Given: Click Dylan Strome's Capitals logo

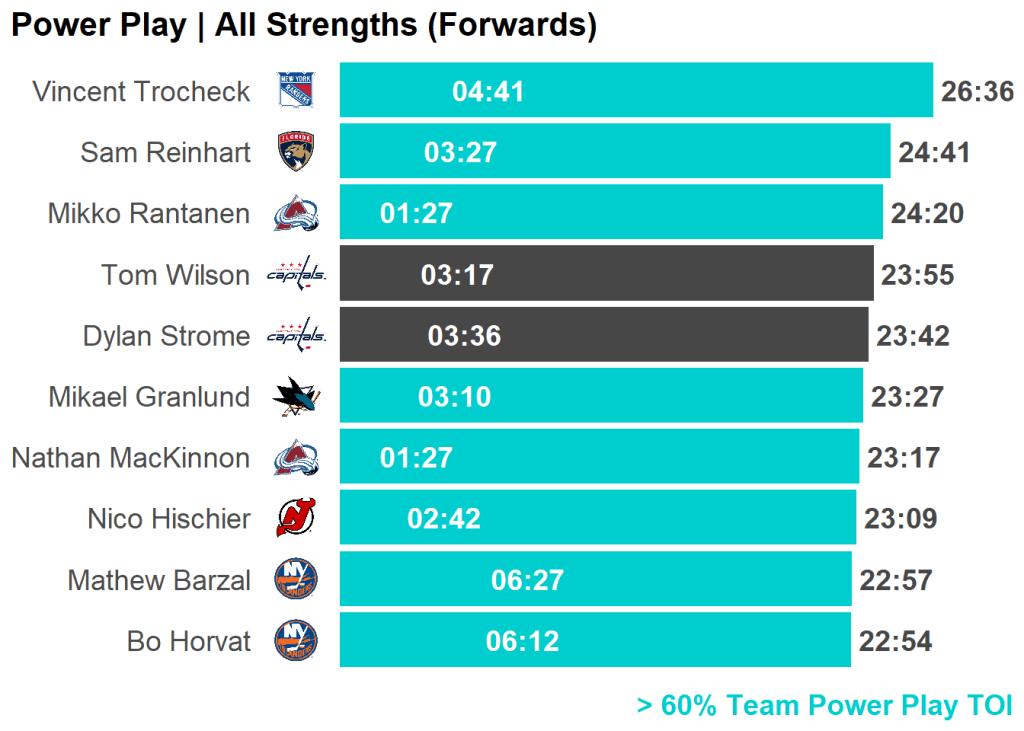Looking at the screenshot, I should coord(296,335).
